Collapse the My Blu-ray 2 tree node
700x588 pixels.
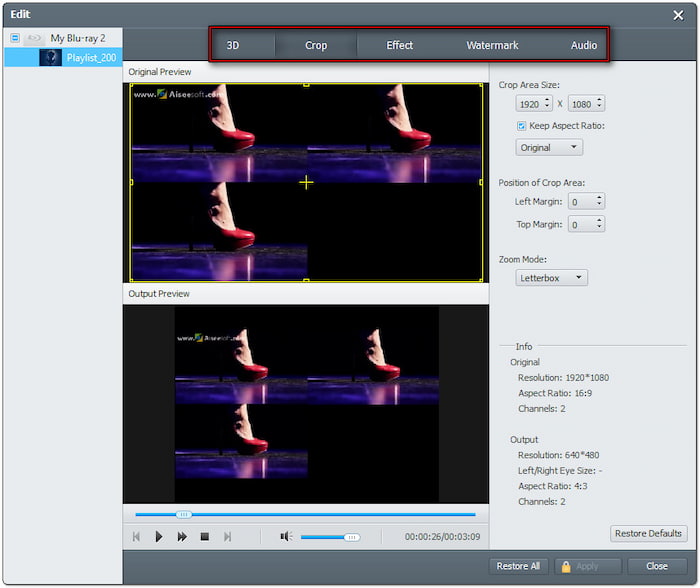pos(14,38)
